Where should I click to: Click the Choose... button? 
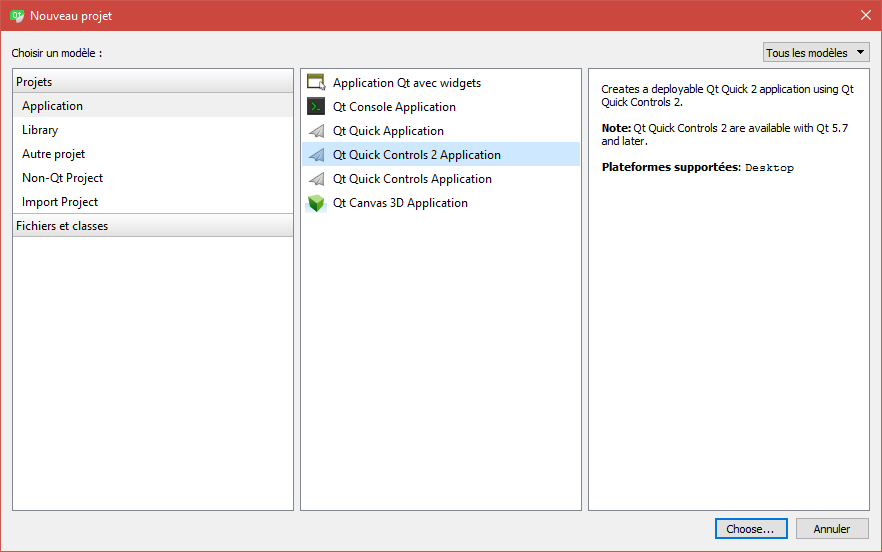coord(751,529)
